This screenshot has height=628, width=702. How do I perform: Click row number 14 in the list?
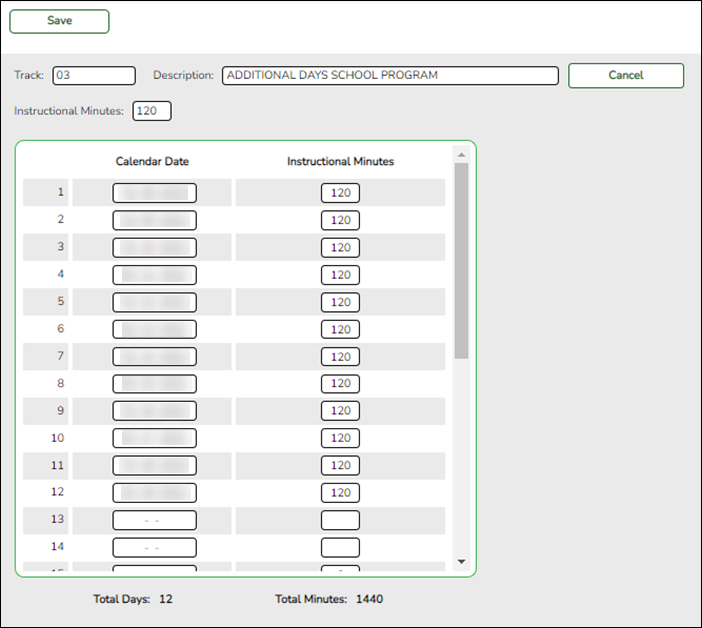point(57,547)
